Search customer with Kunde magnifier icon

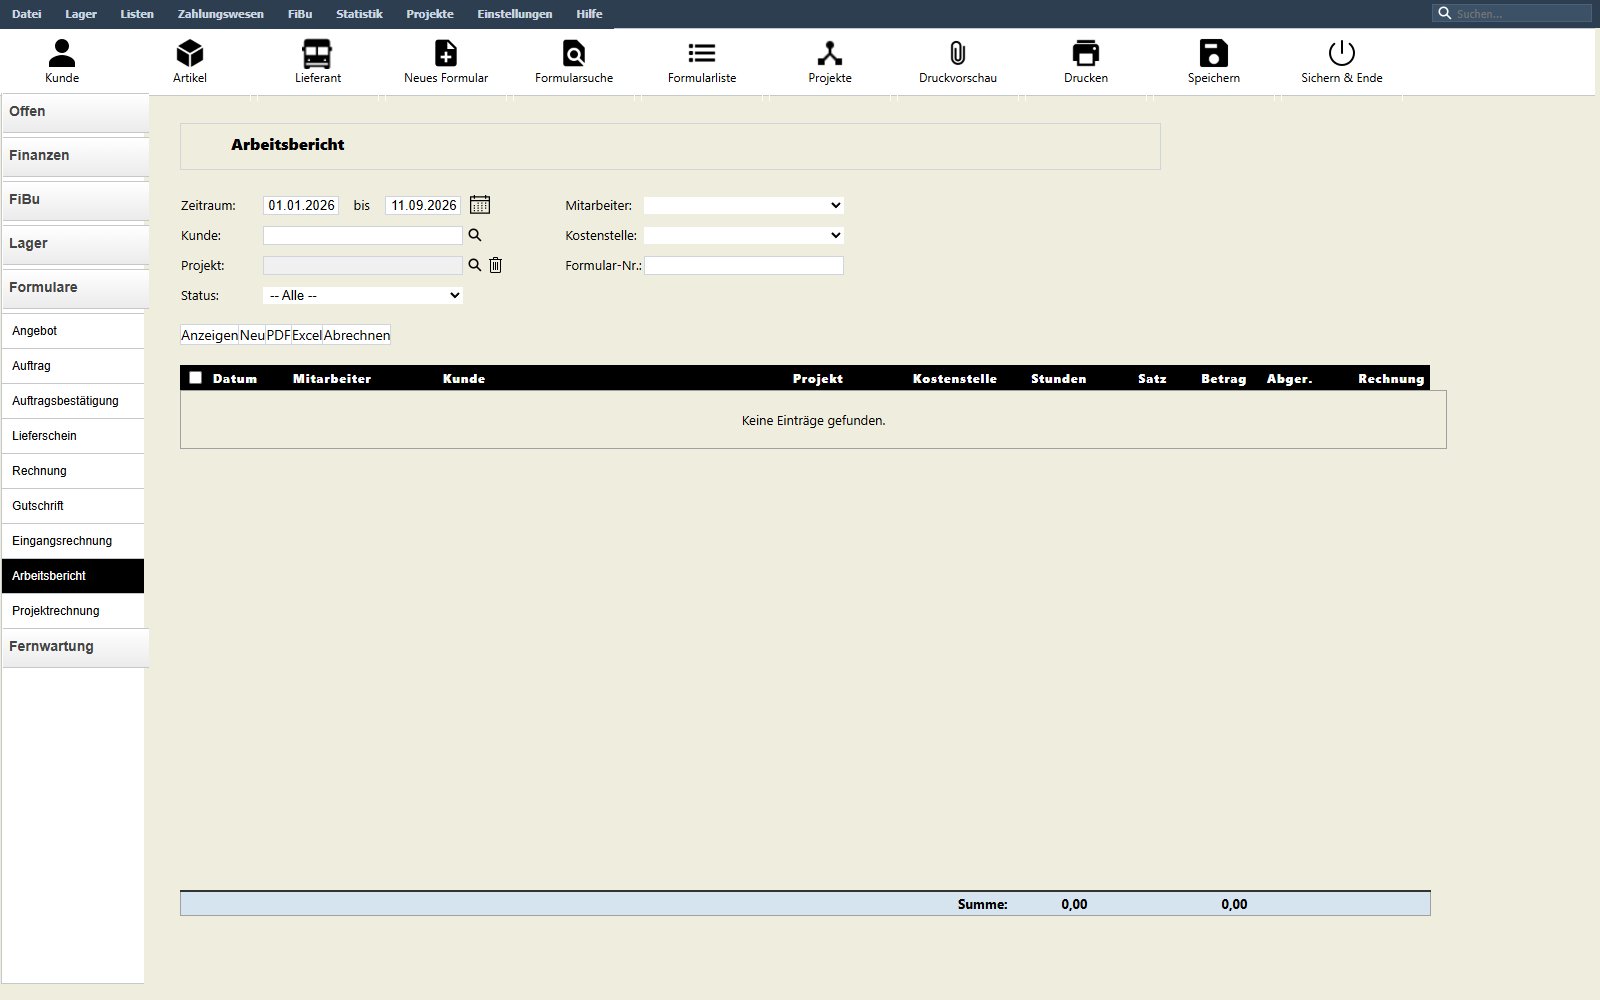click(475, 235)
